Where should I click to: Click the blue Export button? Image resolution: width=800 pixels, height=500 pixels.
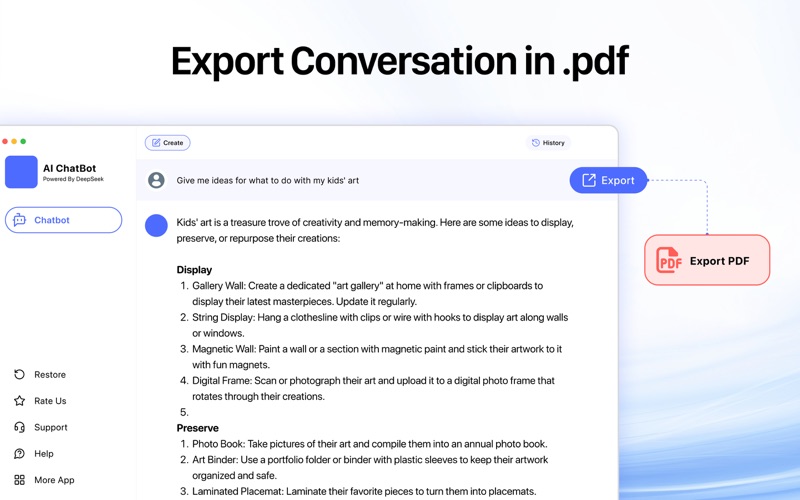[608, 180]
